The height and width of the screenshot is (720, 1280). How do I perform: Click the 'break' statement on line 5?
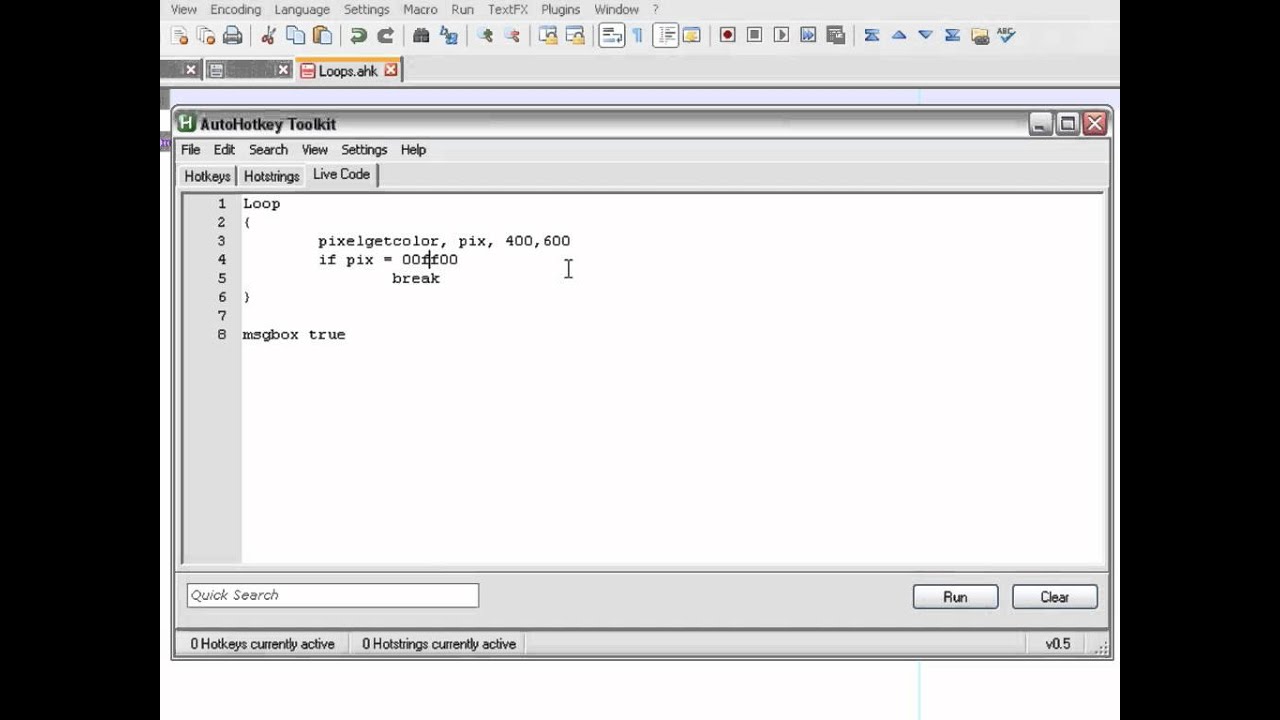[416, 278]
